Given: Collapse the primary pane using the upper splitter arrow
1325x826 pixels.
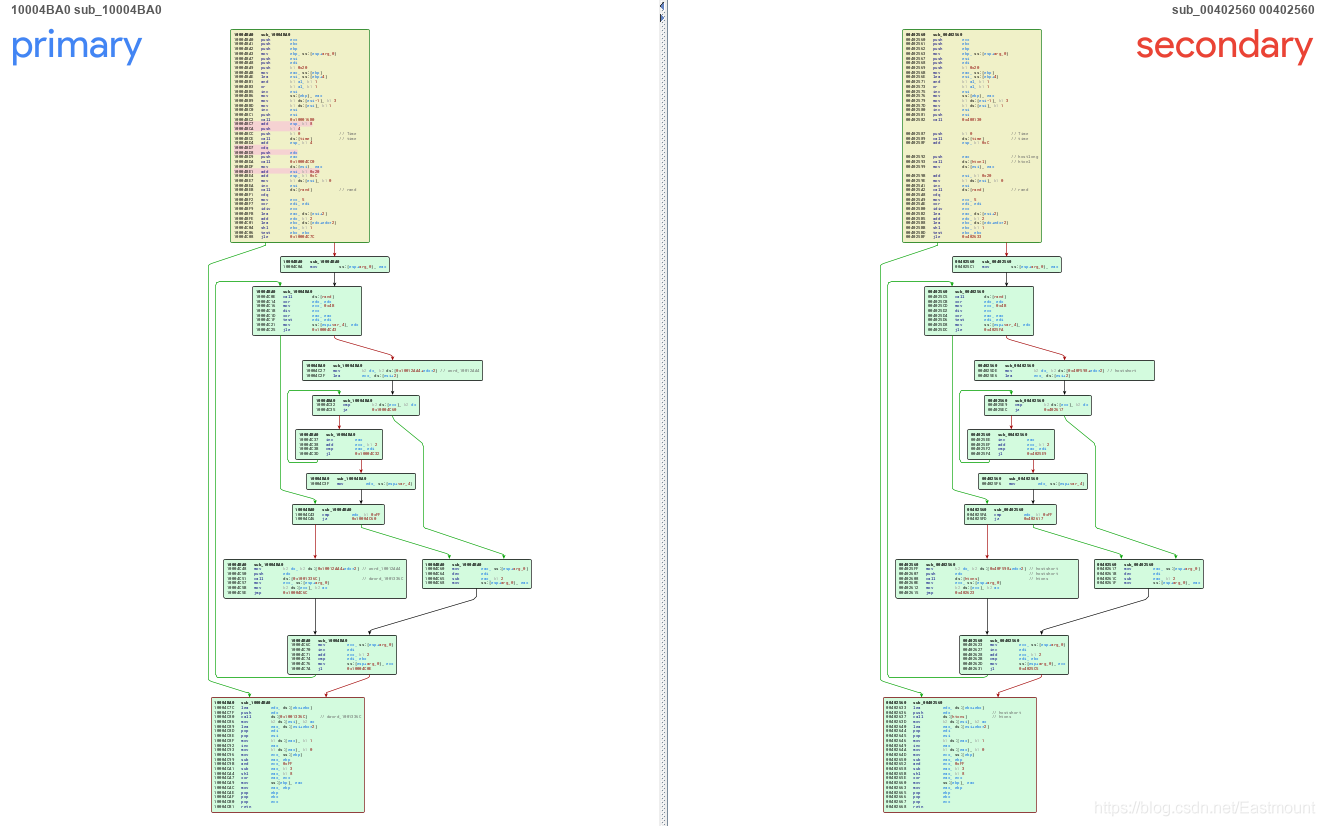Looking at the screenshot, I should pyautogui.click(x=662, y=6).
